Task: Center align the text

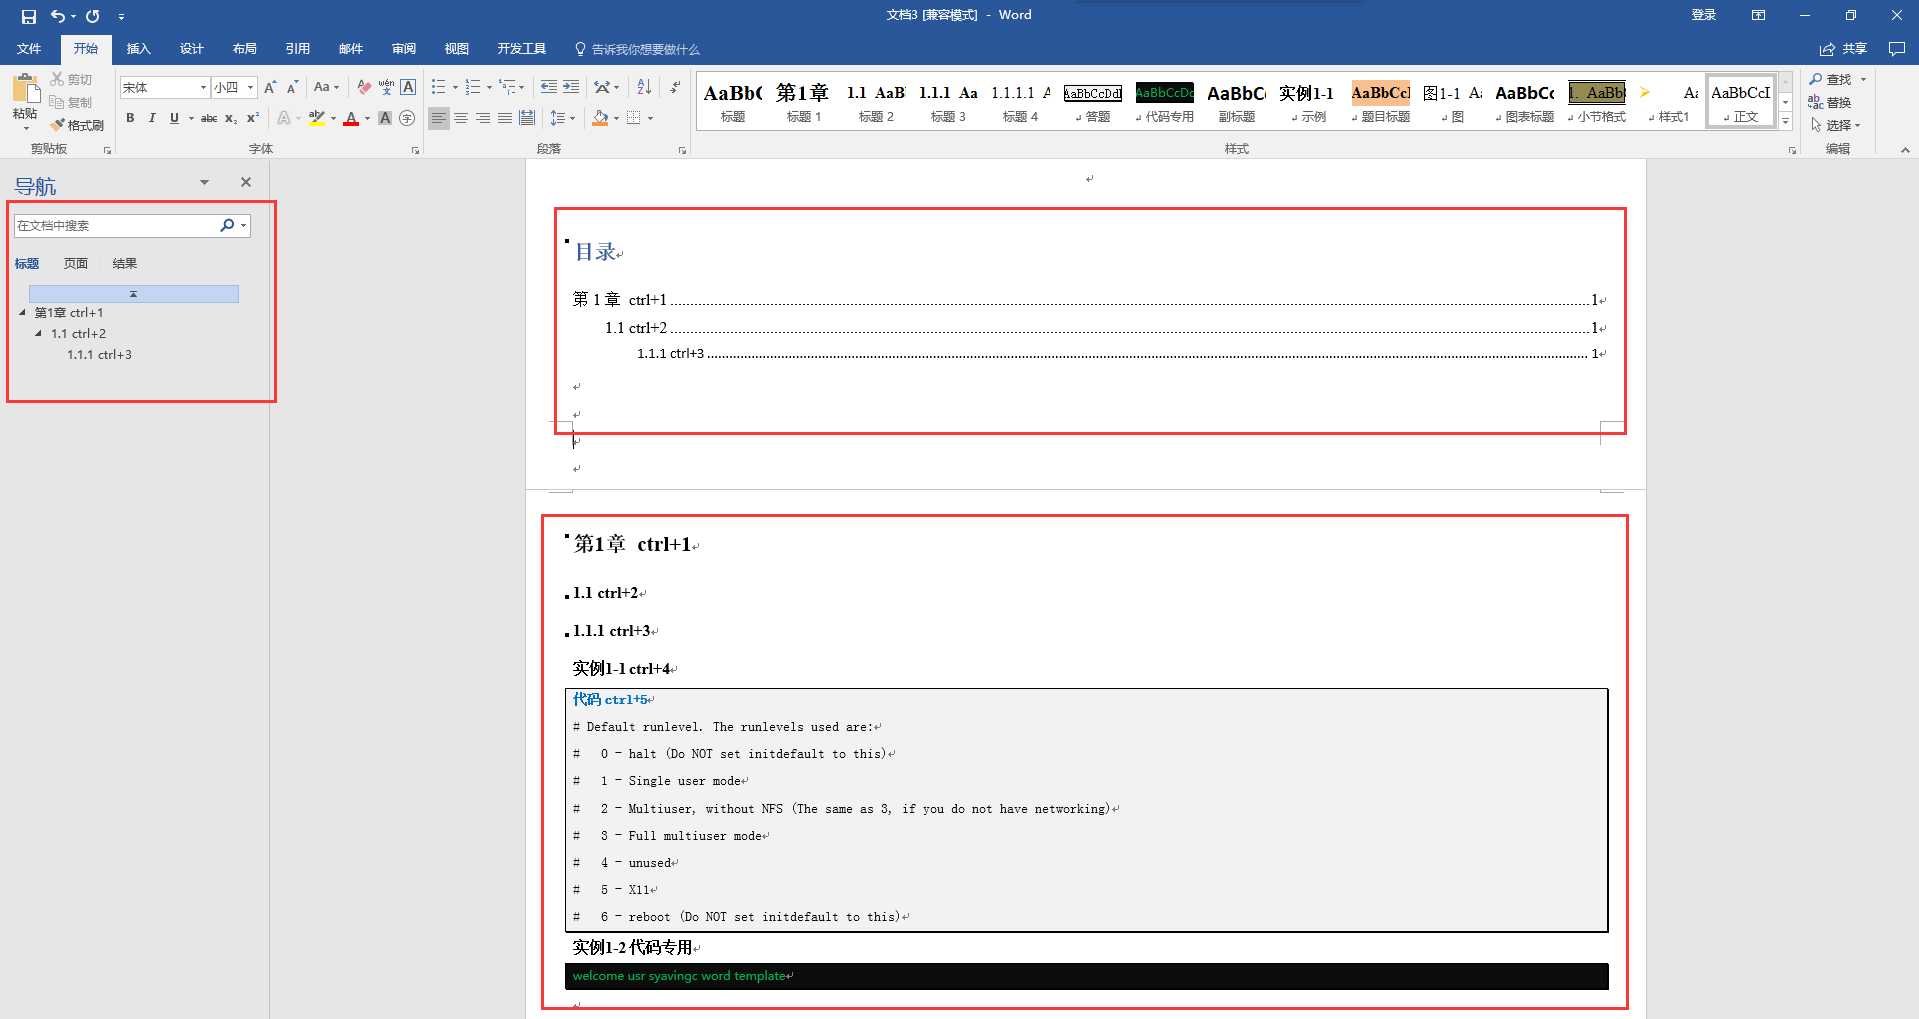Action: tap(461, 118)
